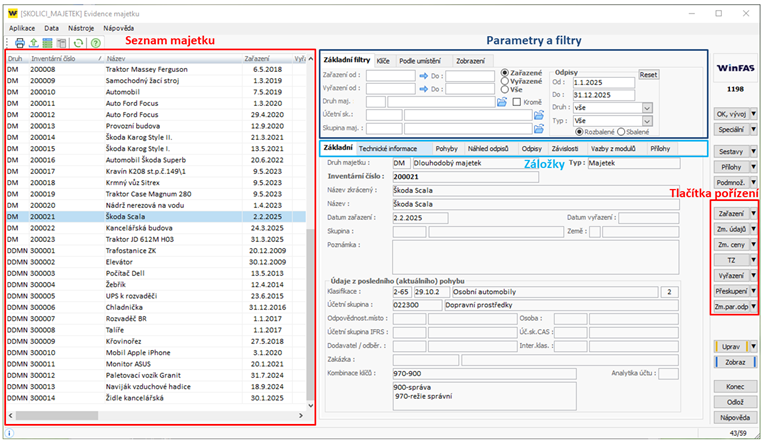Image resolution: width=768 pixels, height=444 pixels.
Task: Select the row Mobil Apple iPhone
Action: tap(156, 353)
